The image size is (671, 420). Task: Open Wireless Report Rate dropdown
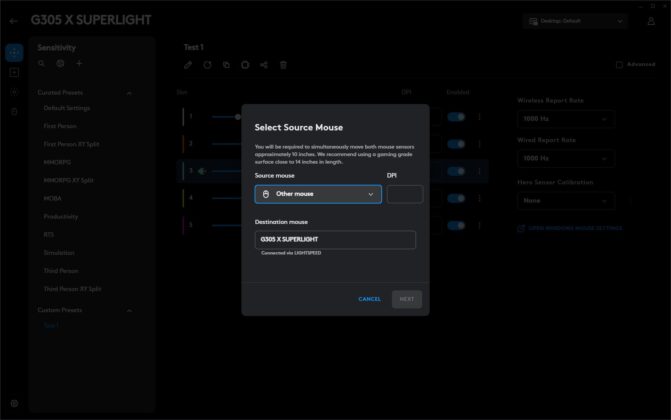tap(566, 119)
